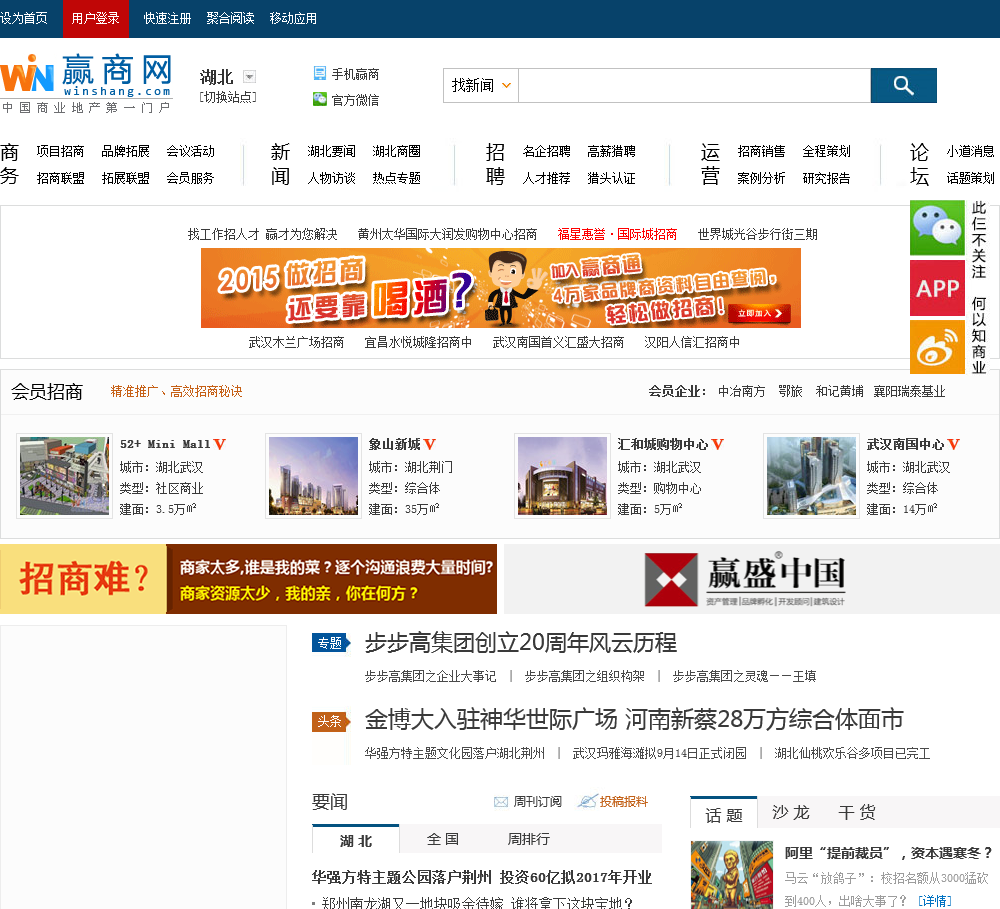Click the search magnifier button
The height and width of the screenshot is (909, 1000).
pyautogui.click(x=903, y=85)
